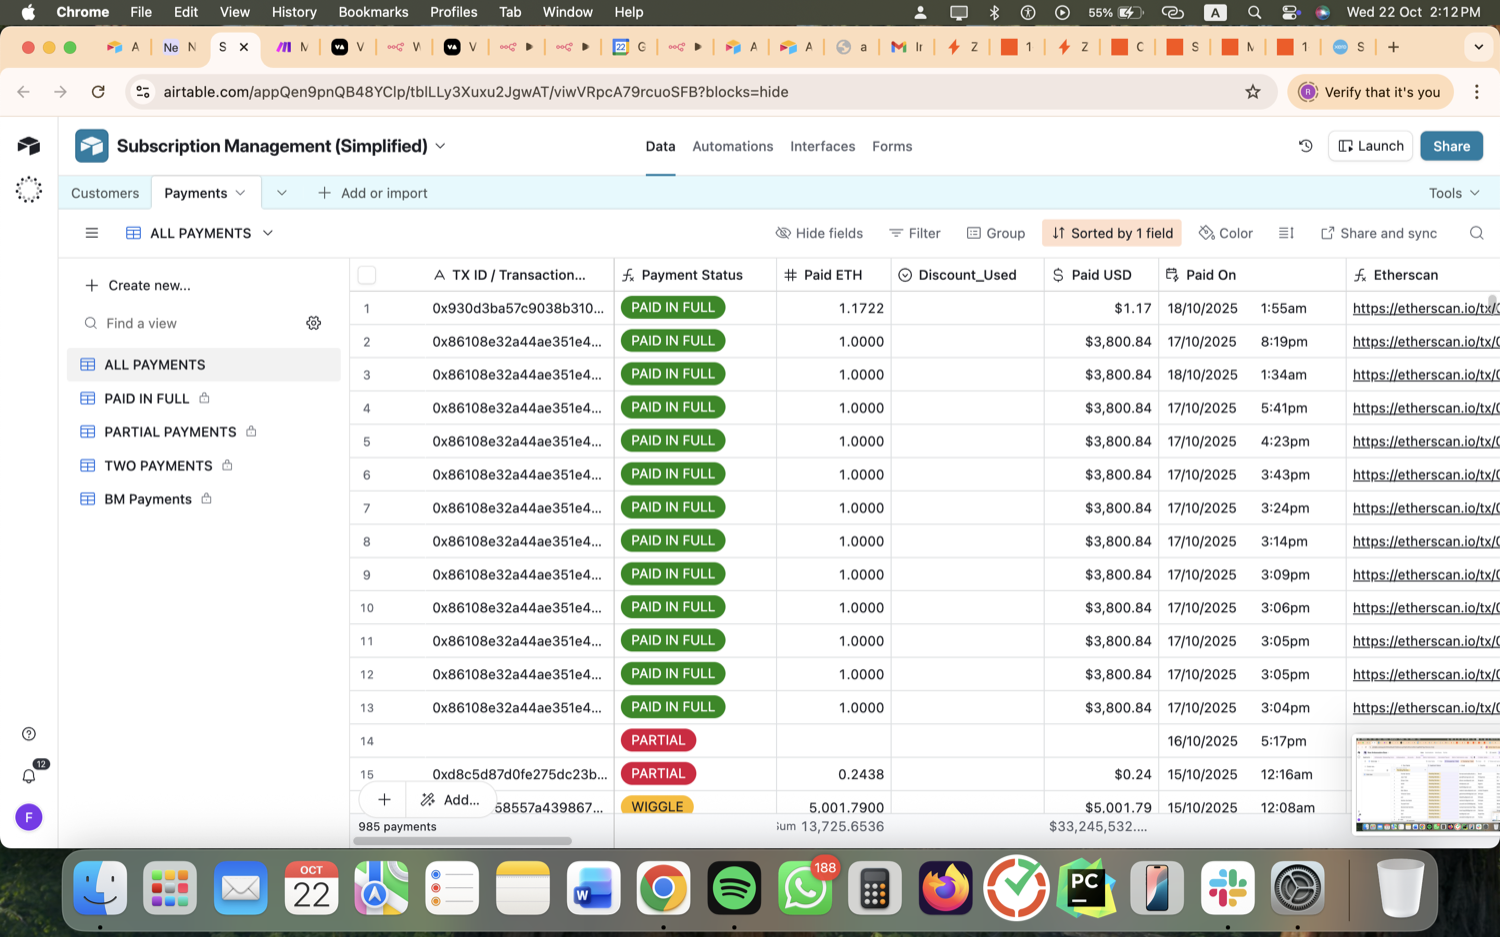Open Airtable home logo icon
This screenshot has height=937, width=1500.
point(28,146)
